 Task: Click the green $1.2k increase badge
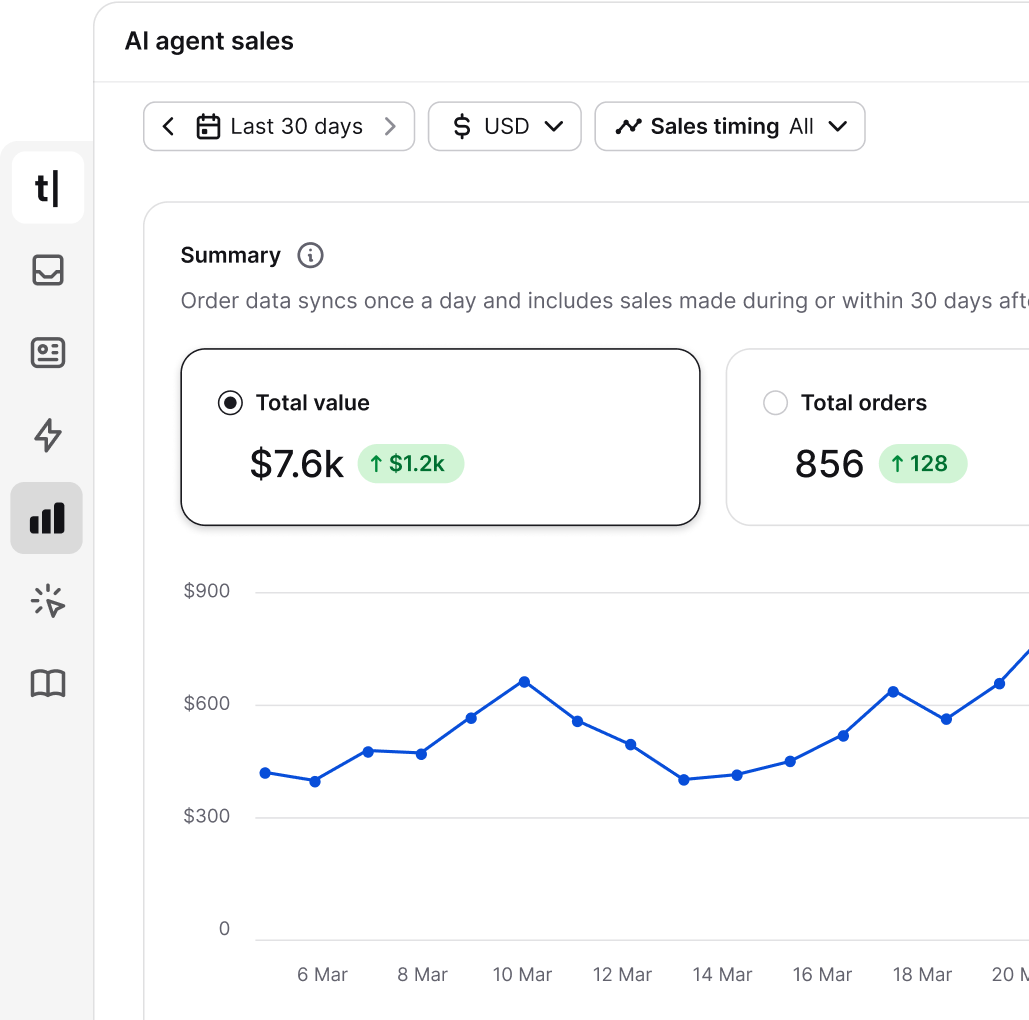(x=410, y=463)
